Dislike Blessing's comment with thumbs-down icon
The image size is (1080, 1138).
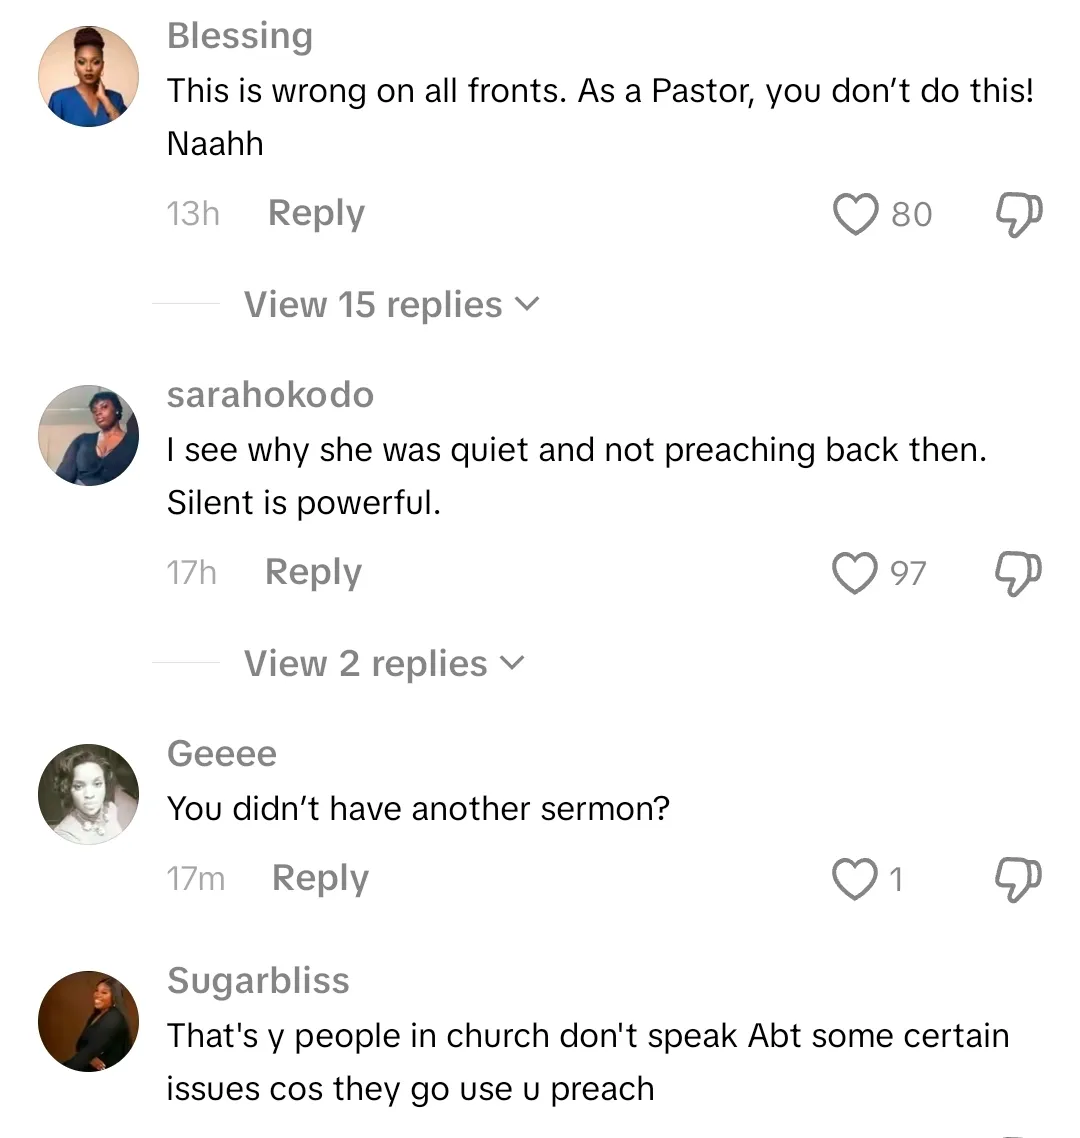coord(1018,214)
